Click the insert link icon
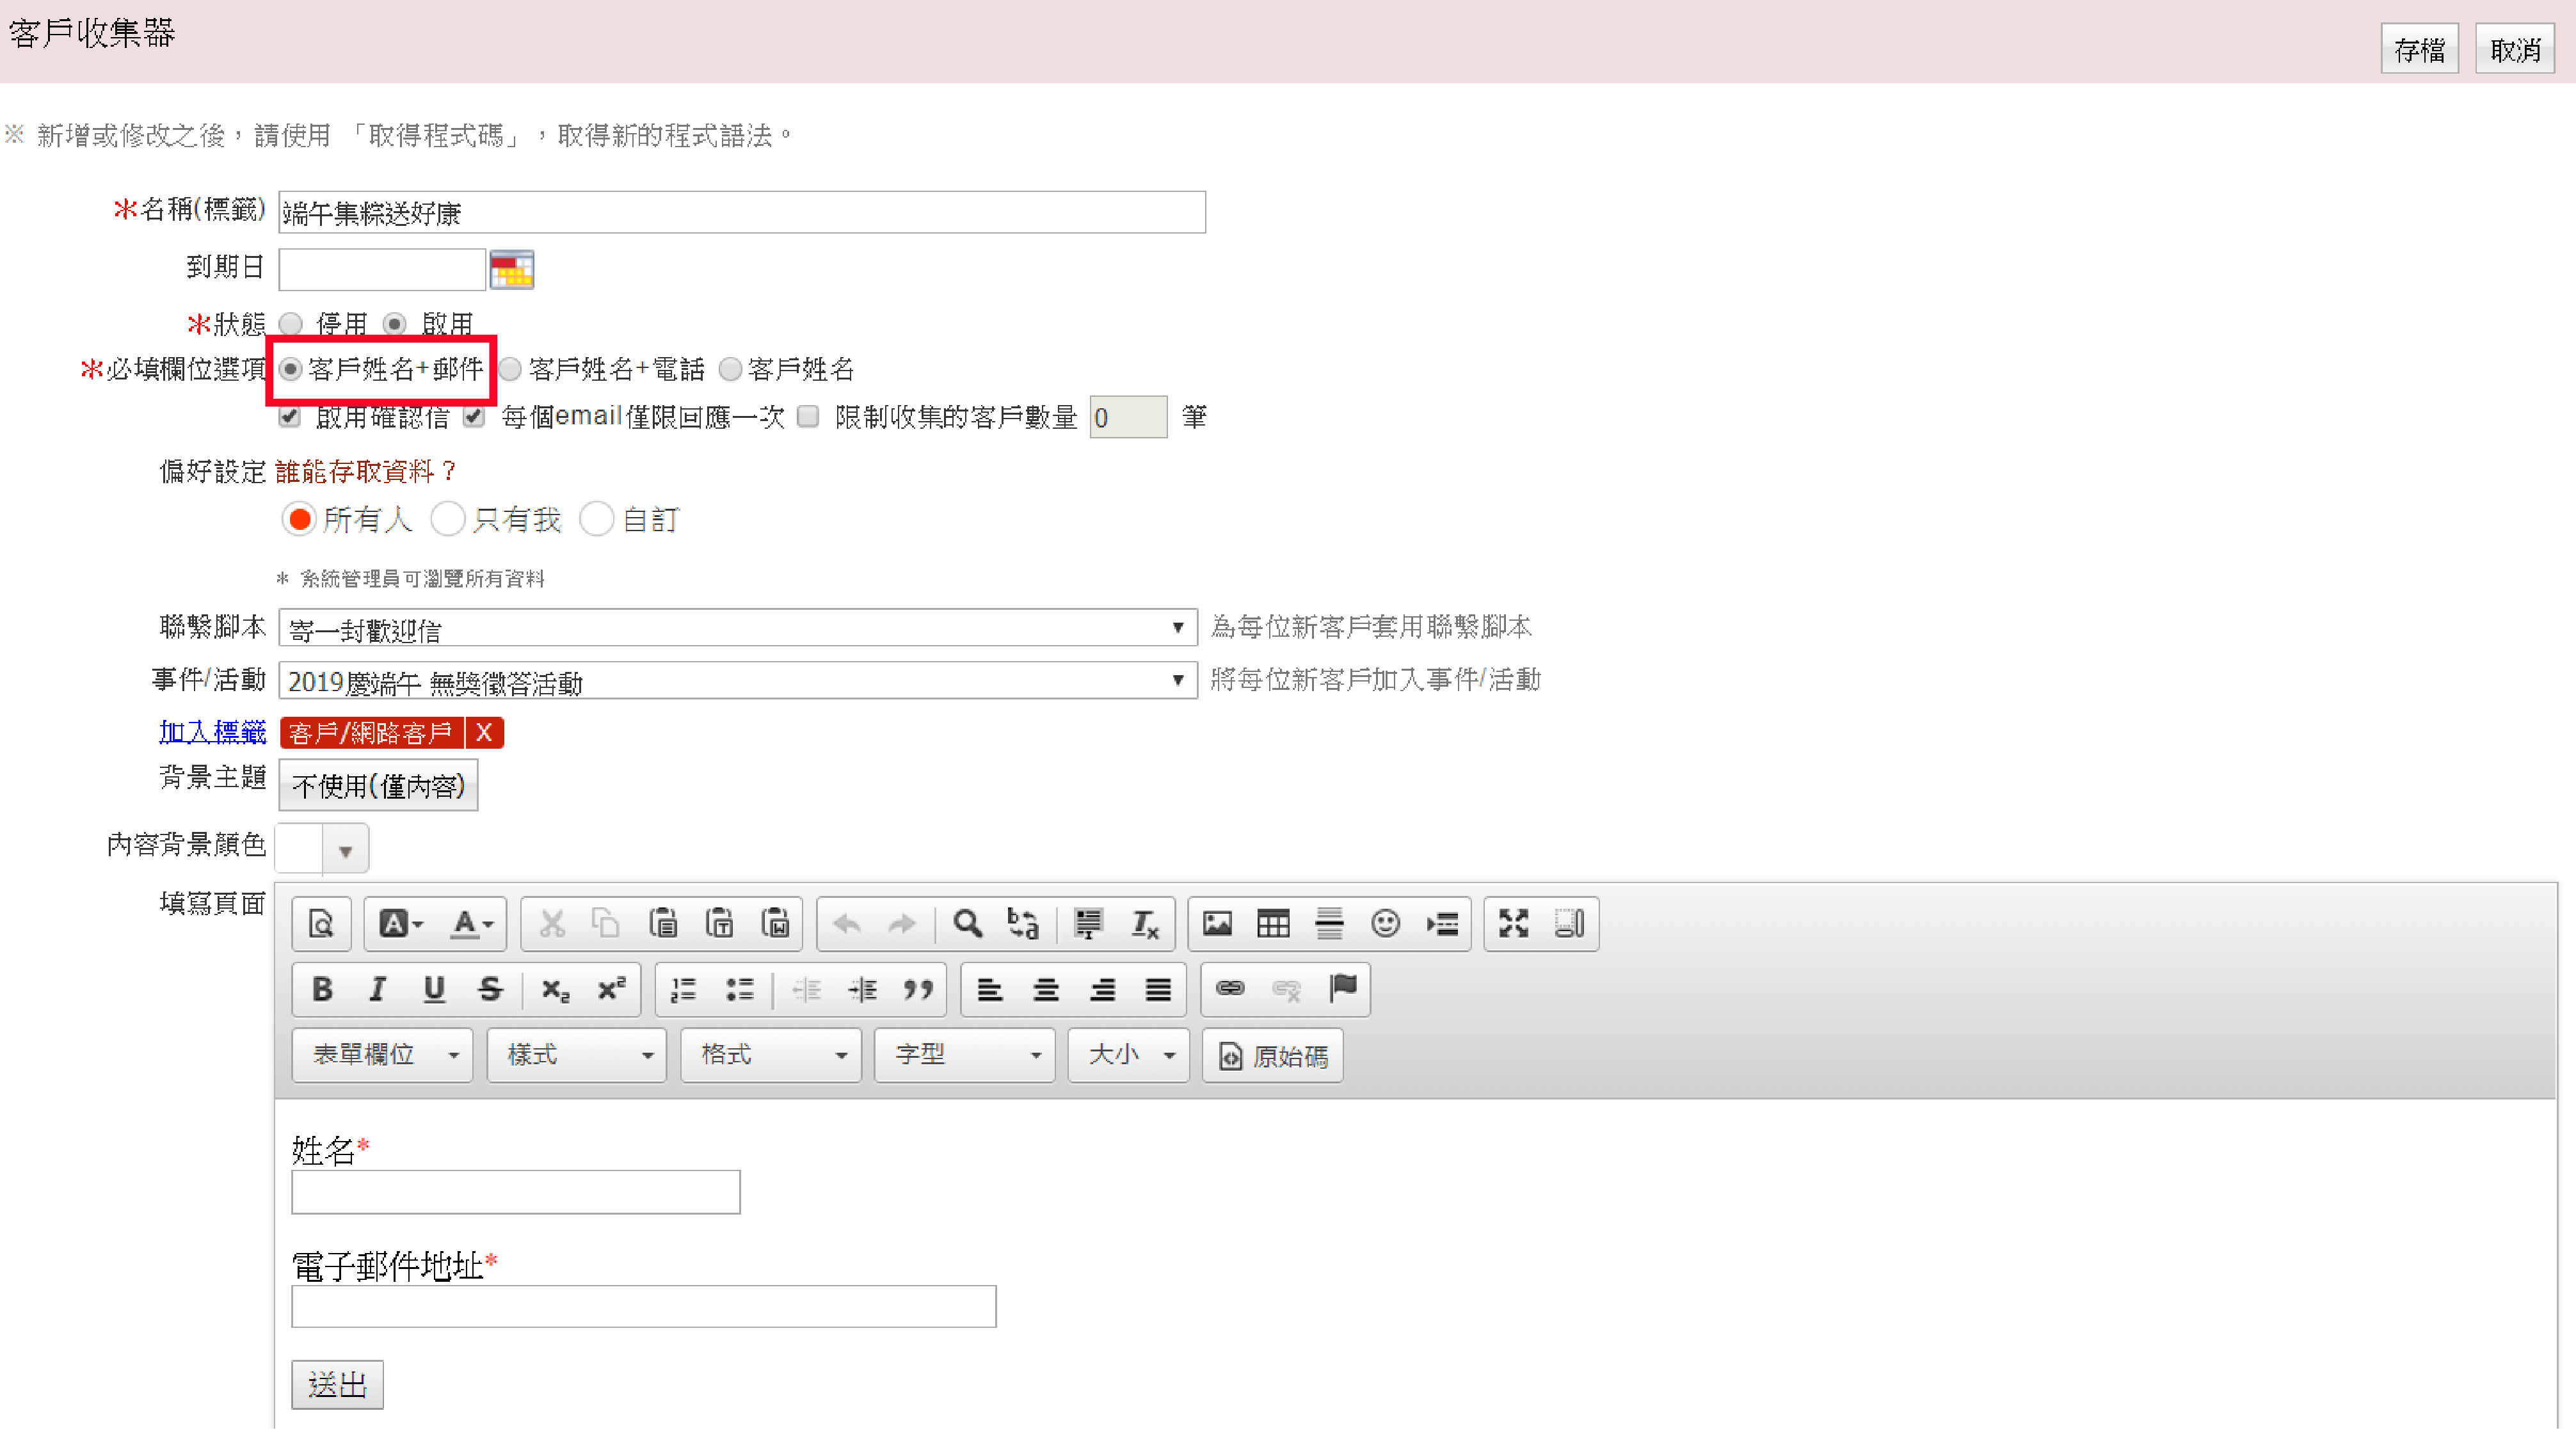 click(1230, 989)
